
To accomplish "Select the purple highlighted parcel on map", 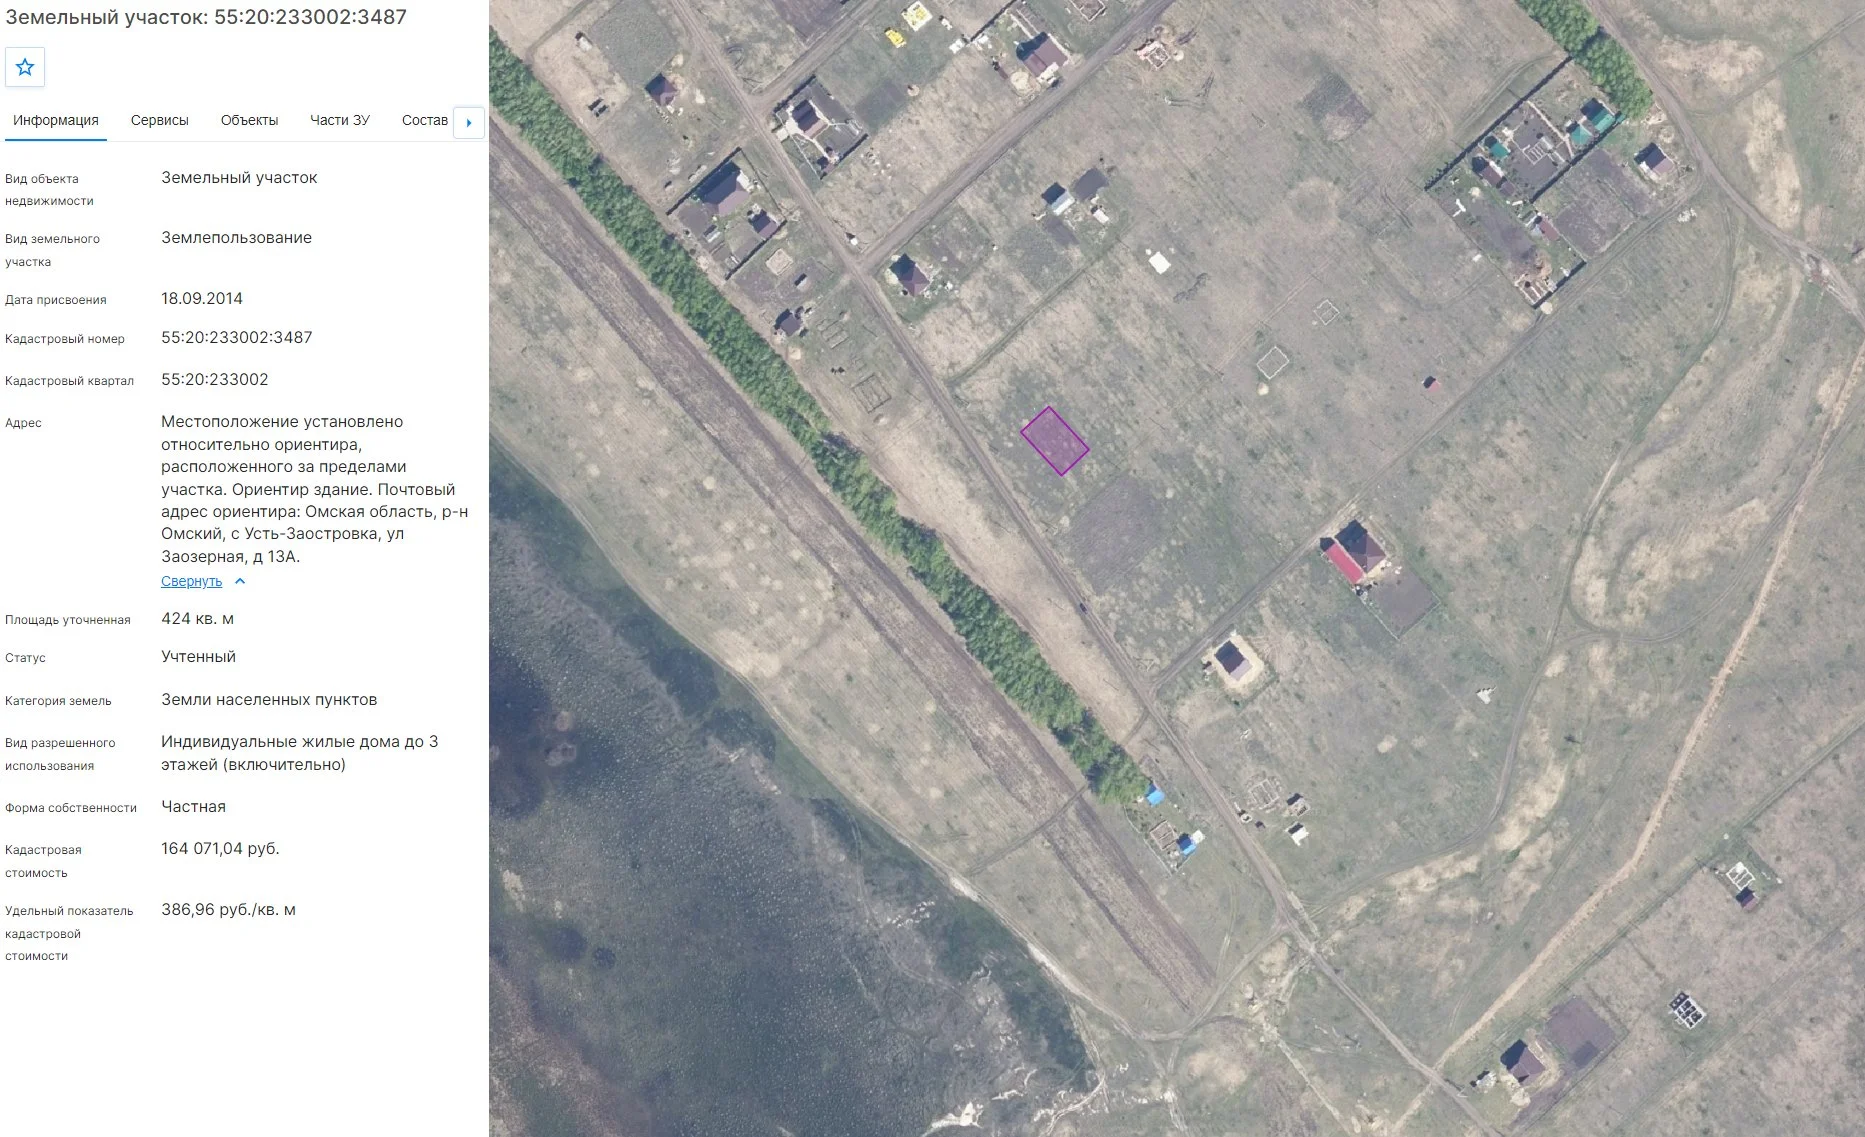I will point(1054,441).
